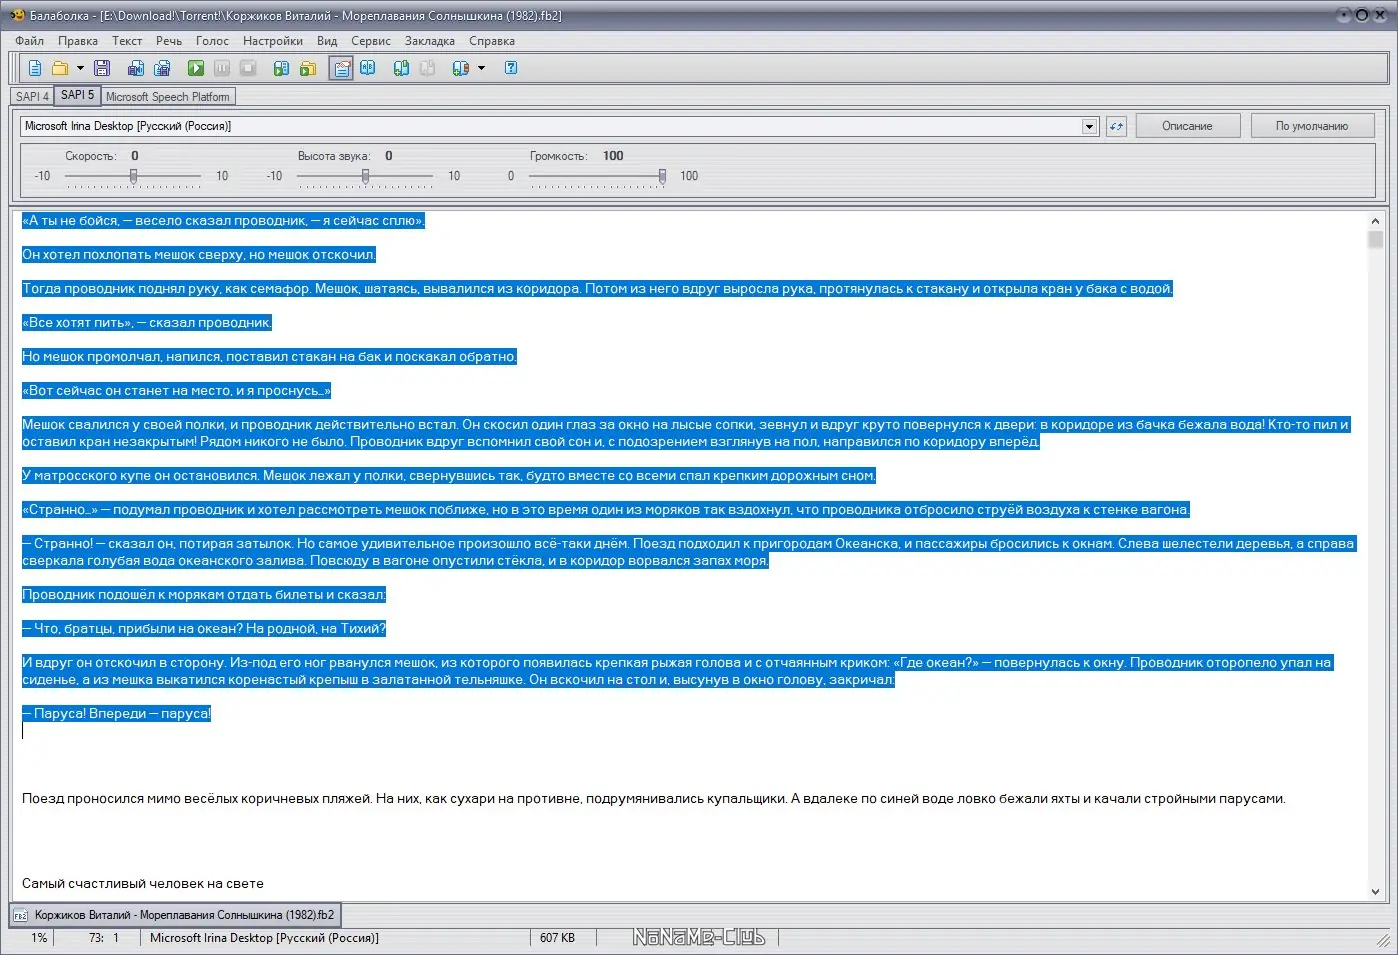The width and height of the screenshot is (1398, 955).
Task: Expand the bookmarks dropdown arrow
Action: pyautogui.click(x=481, y=68)
